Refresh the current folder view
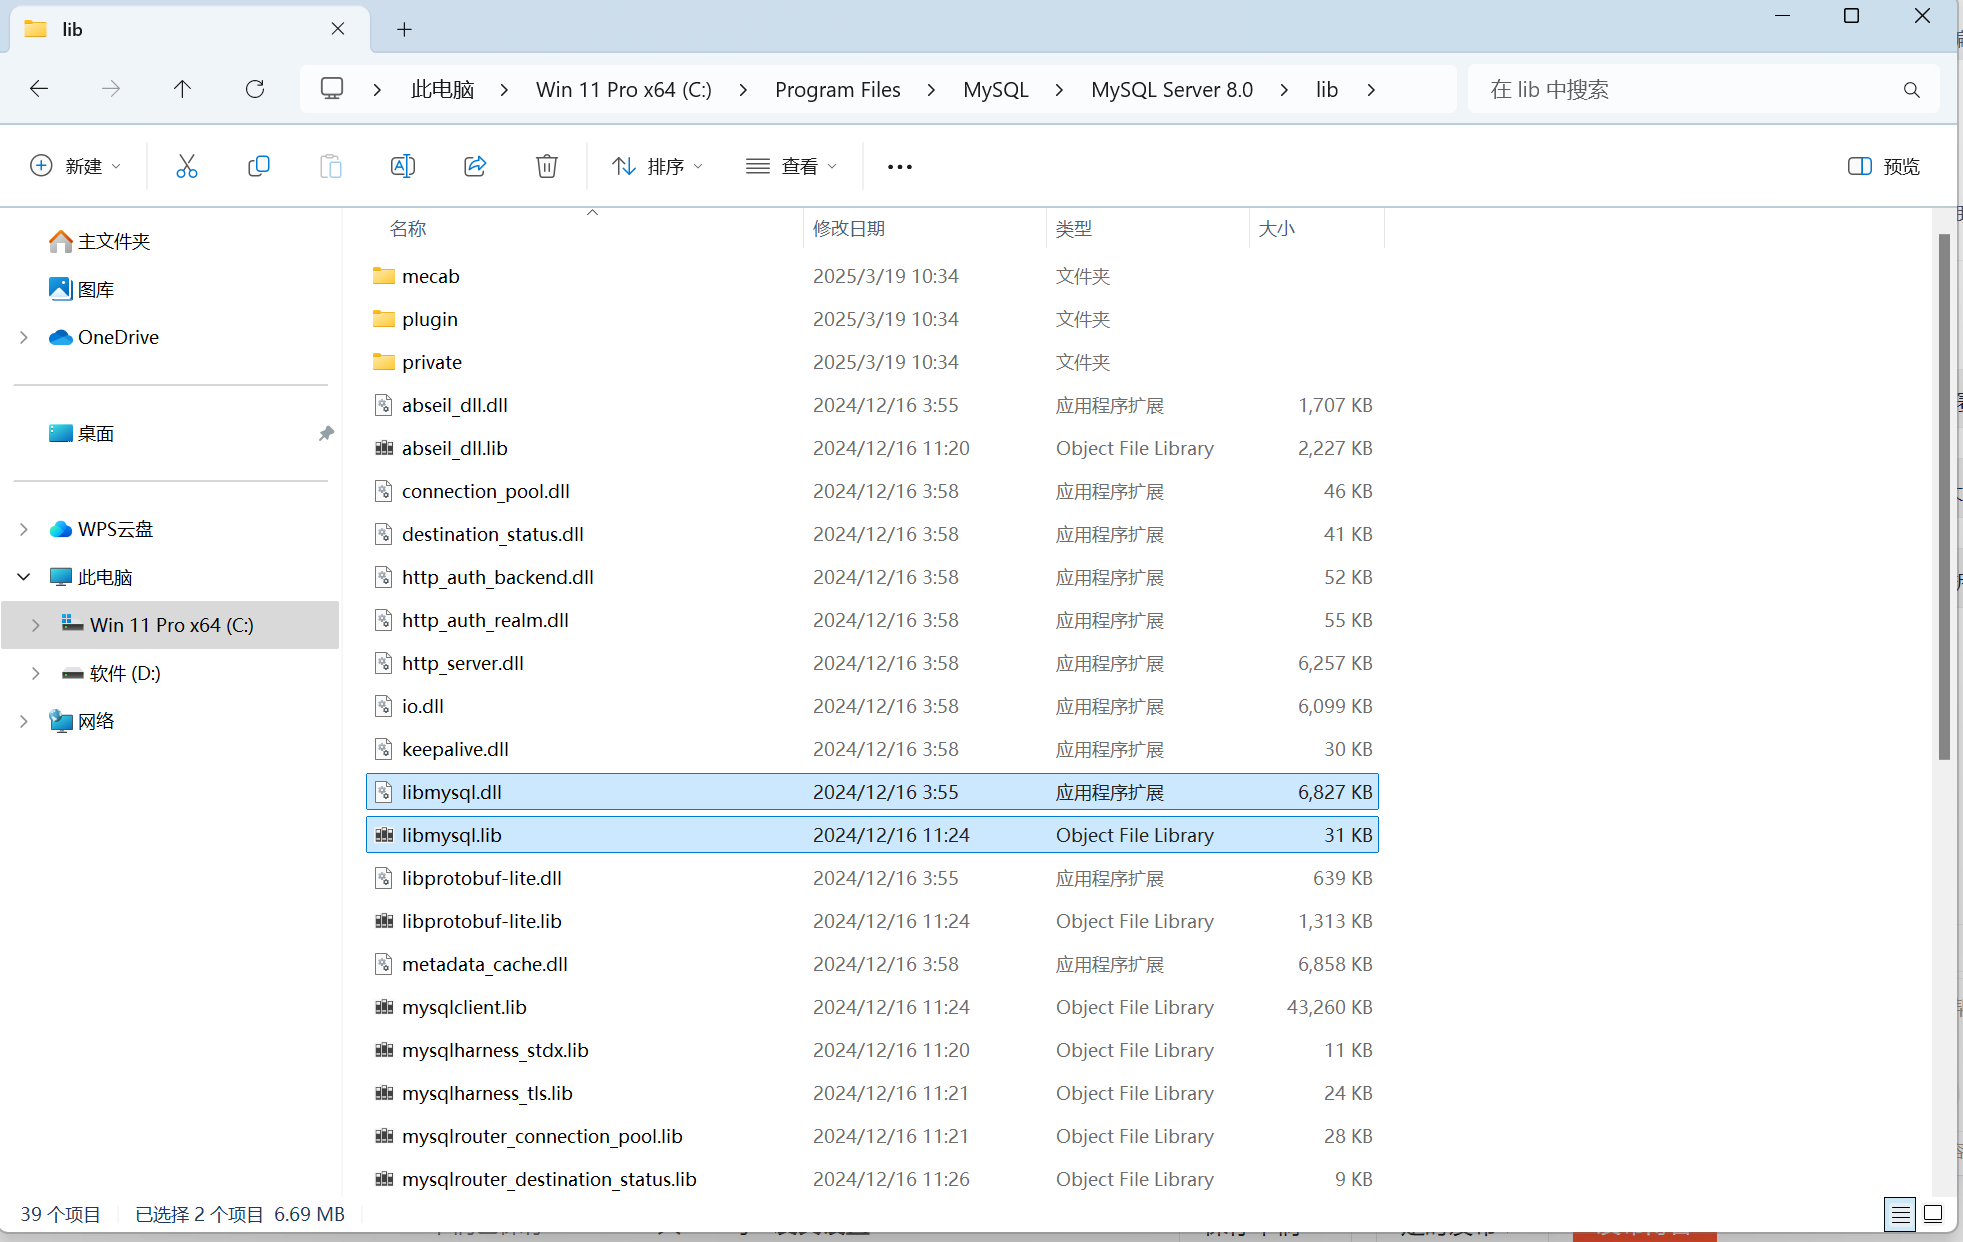This screenshot has height=1242, width=1963. [255, 89]
